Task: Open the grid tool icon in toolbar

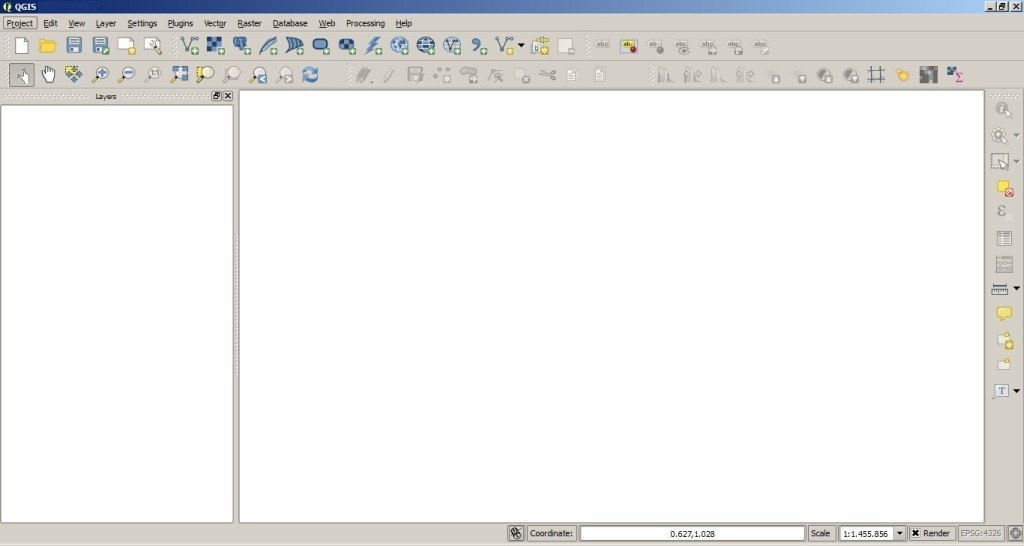Action: point(876,75)
